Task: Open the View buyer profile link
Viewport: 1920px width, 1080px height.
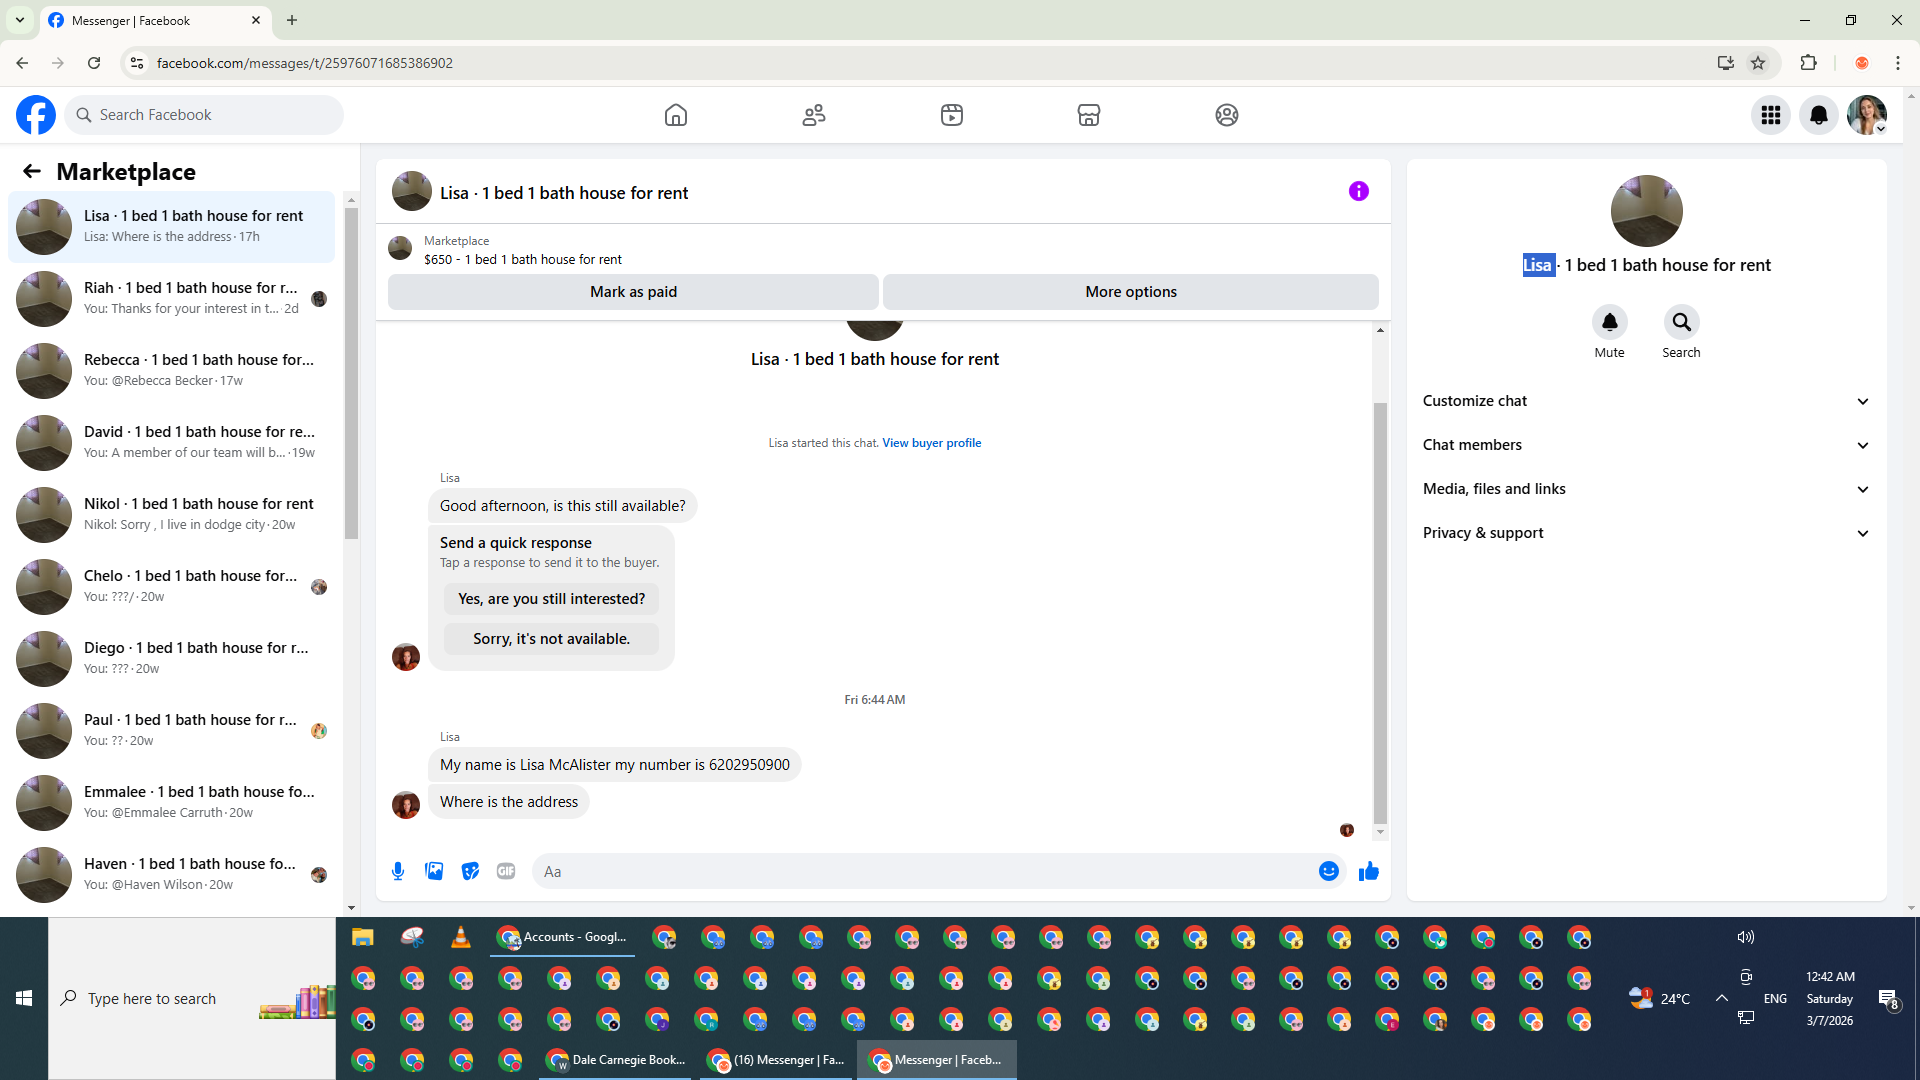Action: tap(931, 443)
